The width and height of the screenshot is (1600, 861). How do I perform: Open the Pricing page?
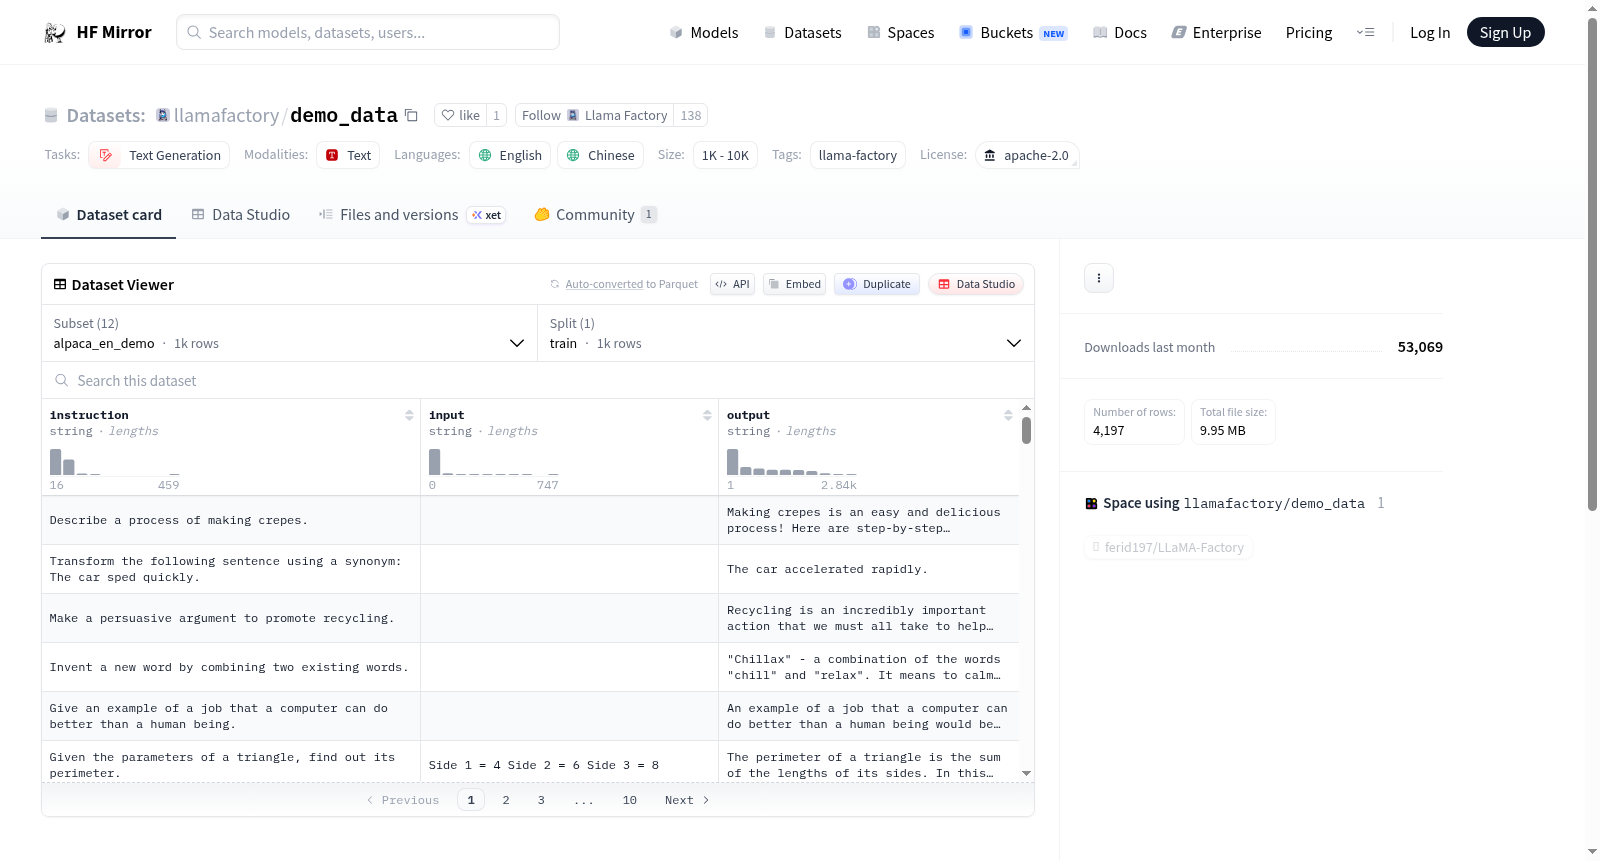tap(1309, 33)
